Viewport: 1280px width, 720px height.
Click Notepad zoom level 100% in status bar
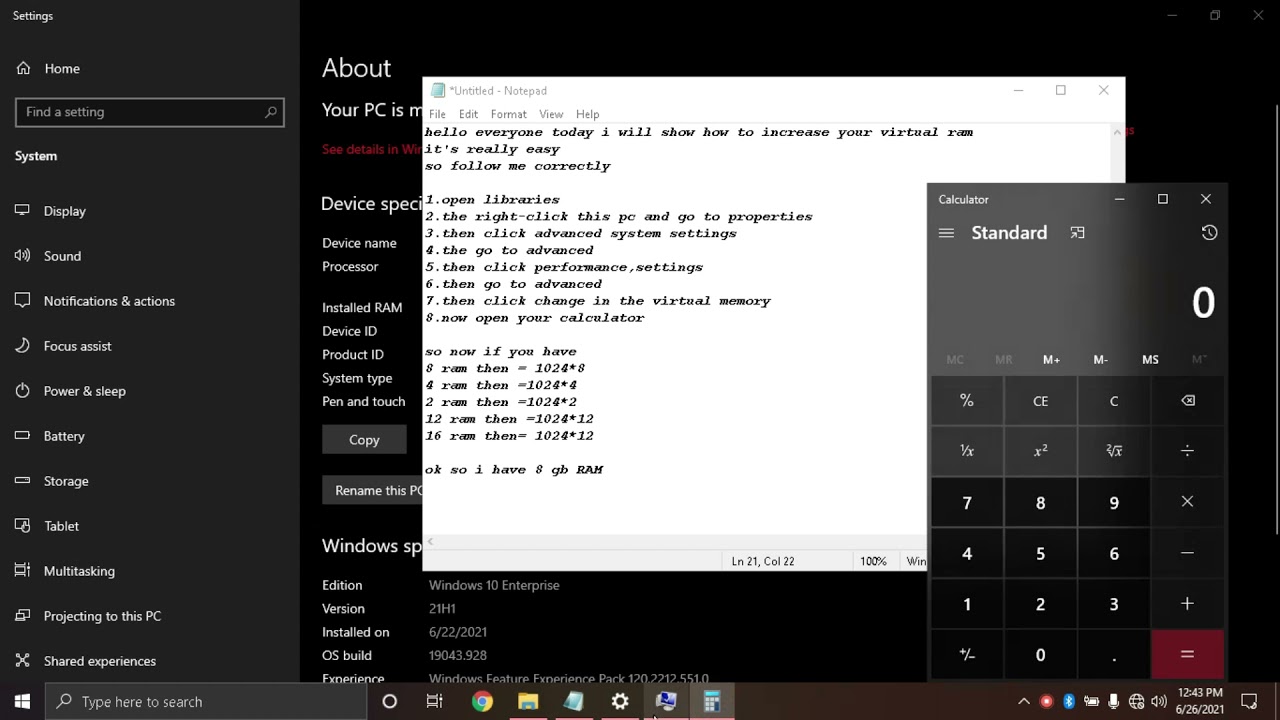pos(873,561)
